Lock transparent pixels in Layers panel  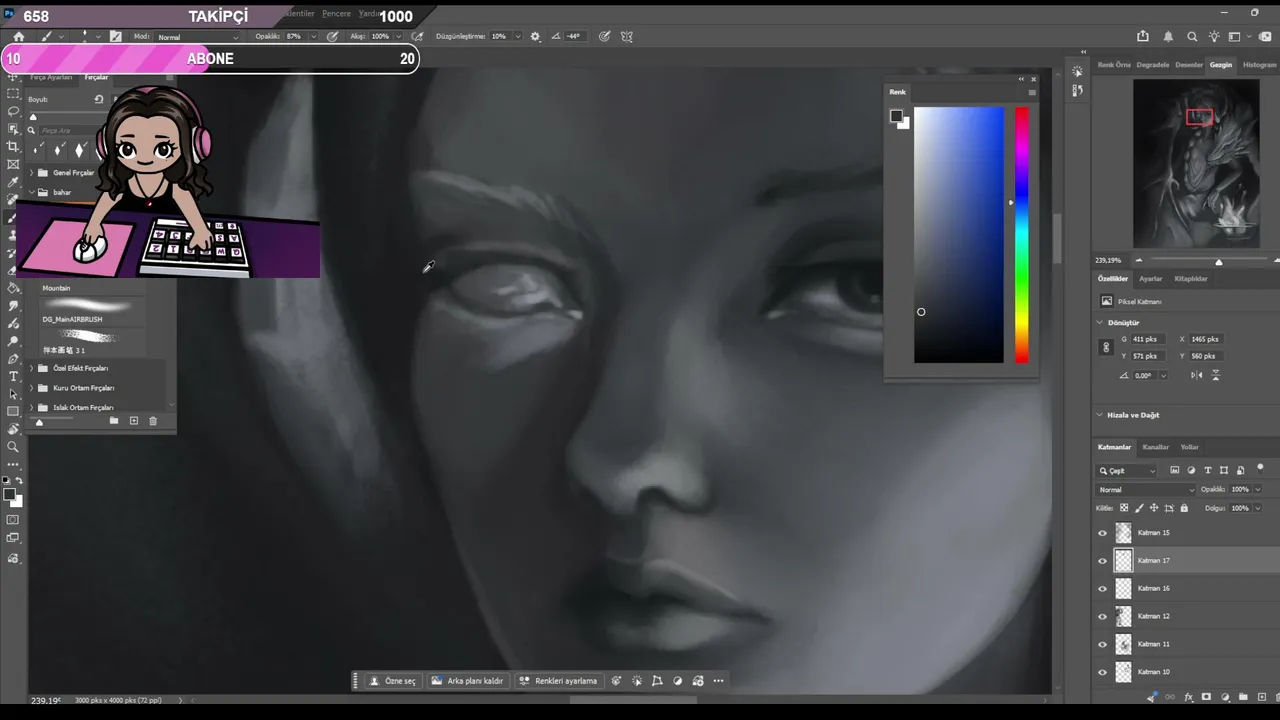1124,508
